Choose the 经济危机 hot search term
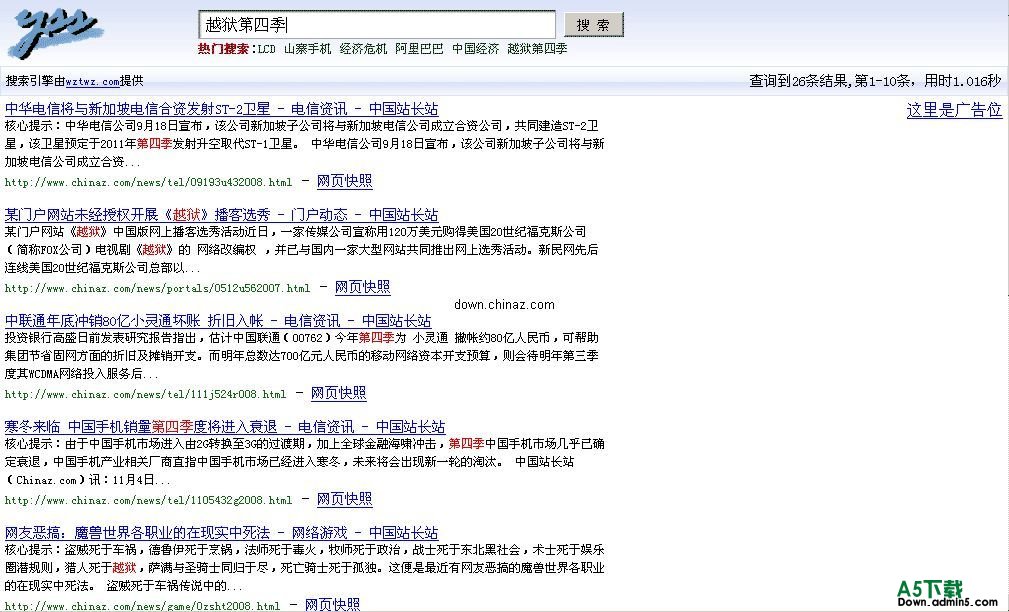This screenshot has width=1009, height=612. coord(363,48)
